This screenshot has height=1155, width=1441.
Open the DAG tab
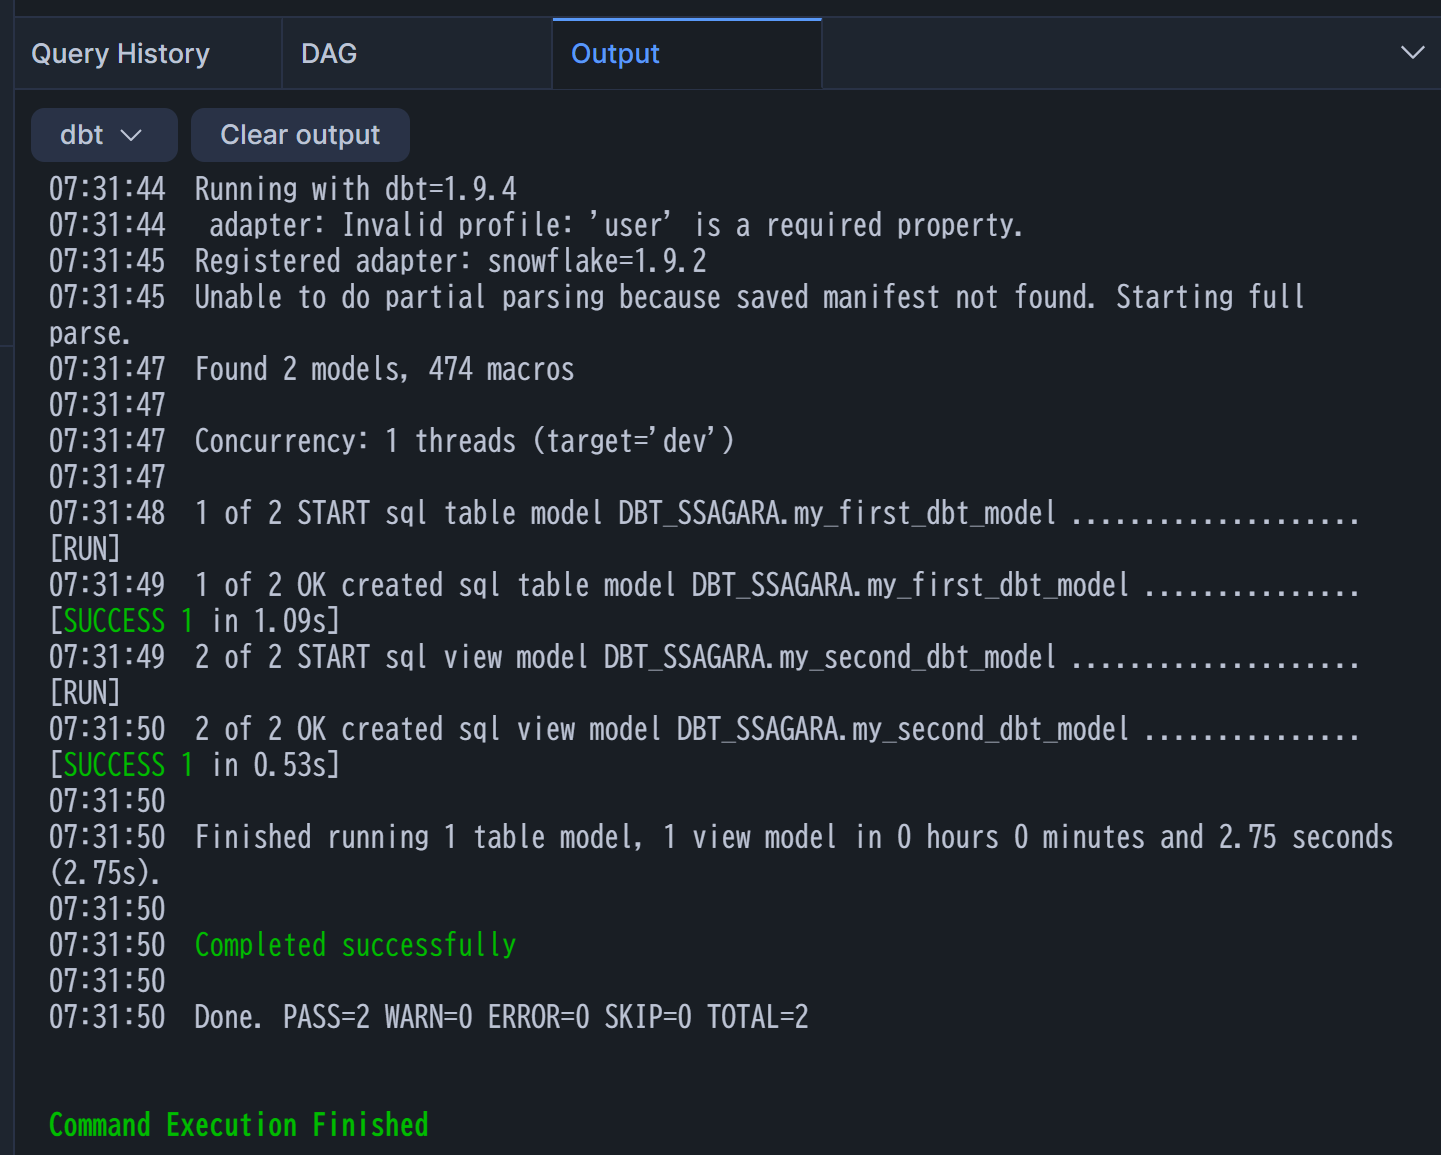tap(329, 54)
